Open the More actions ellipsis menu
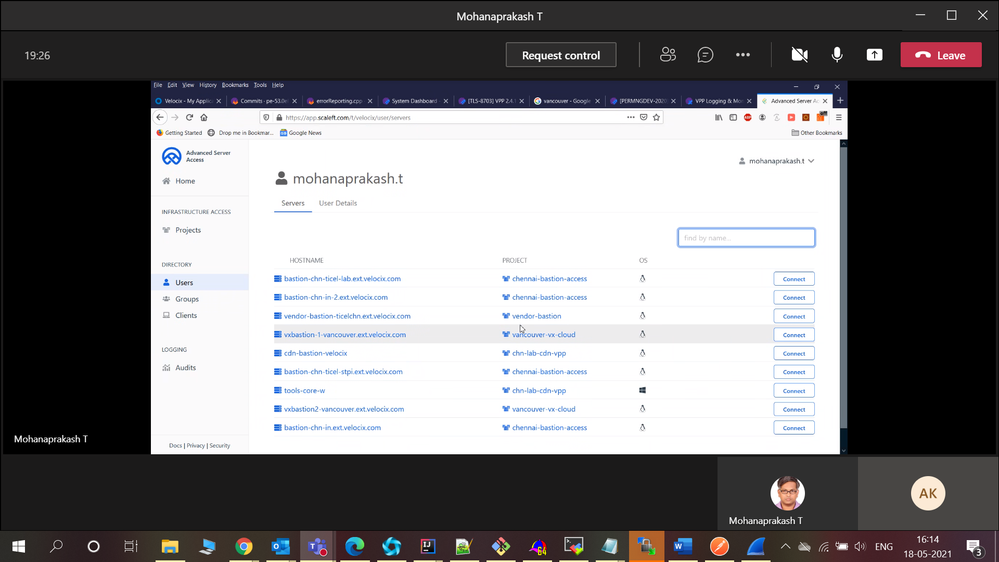The image size is (999, 562). [743, 55]
